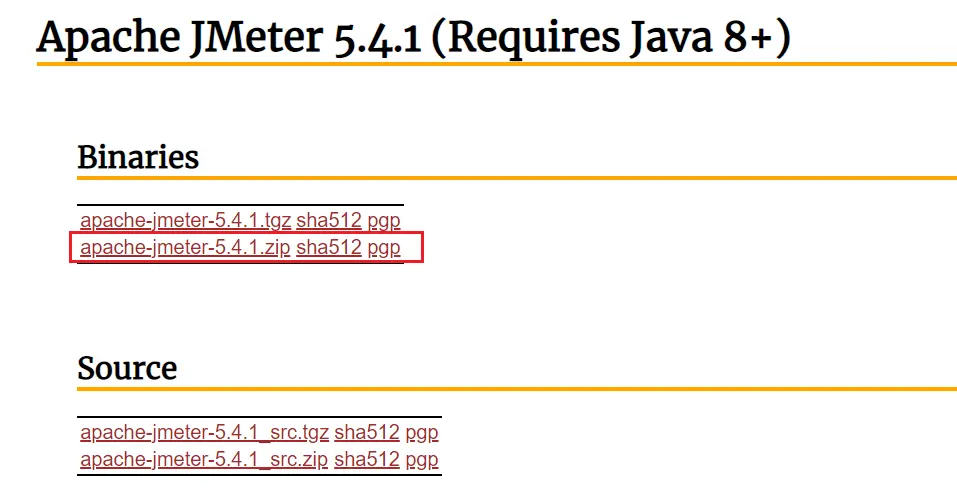Open pgp signature for binary tgz
The height and width of the screenshot is (493, 957).
tap(383, 221)
